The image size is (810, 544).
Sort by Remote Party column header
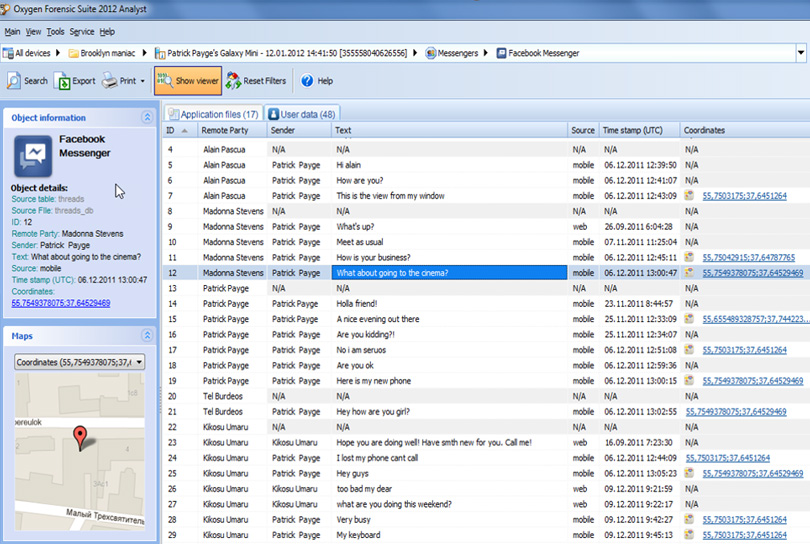(231, 130)
